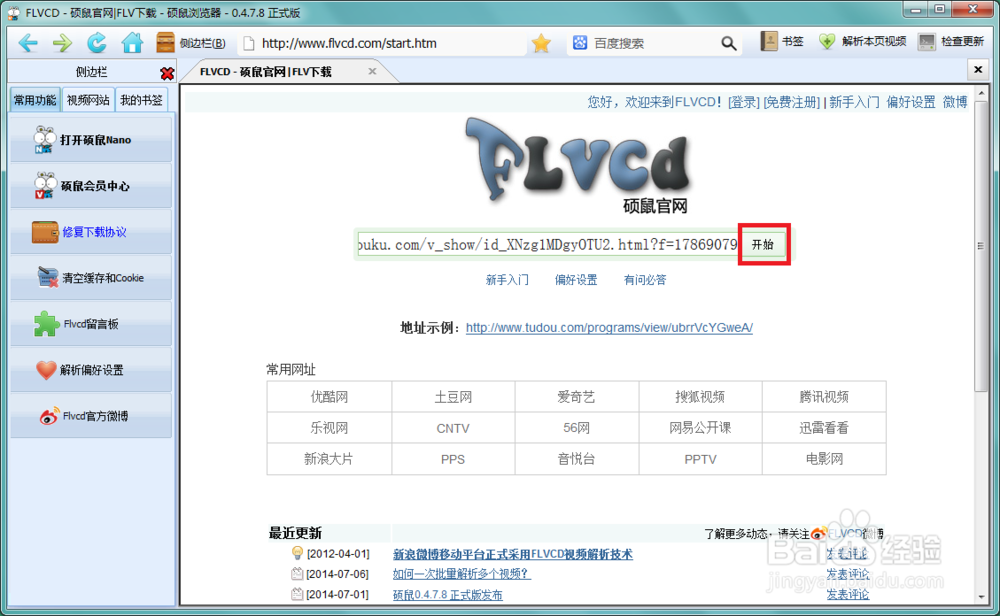Screen dimensions: 1000x616
Task: Click the [免费注册] register link
Action: (791, 102)
